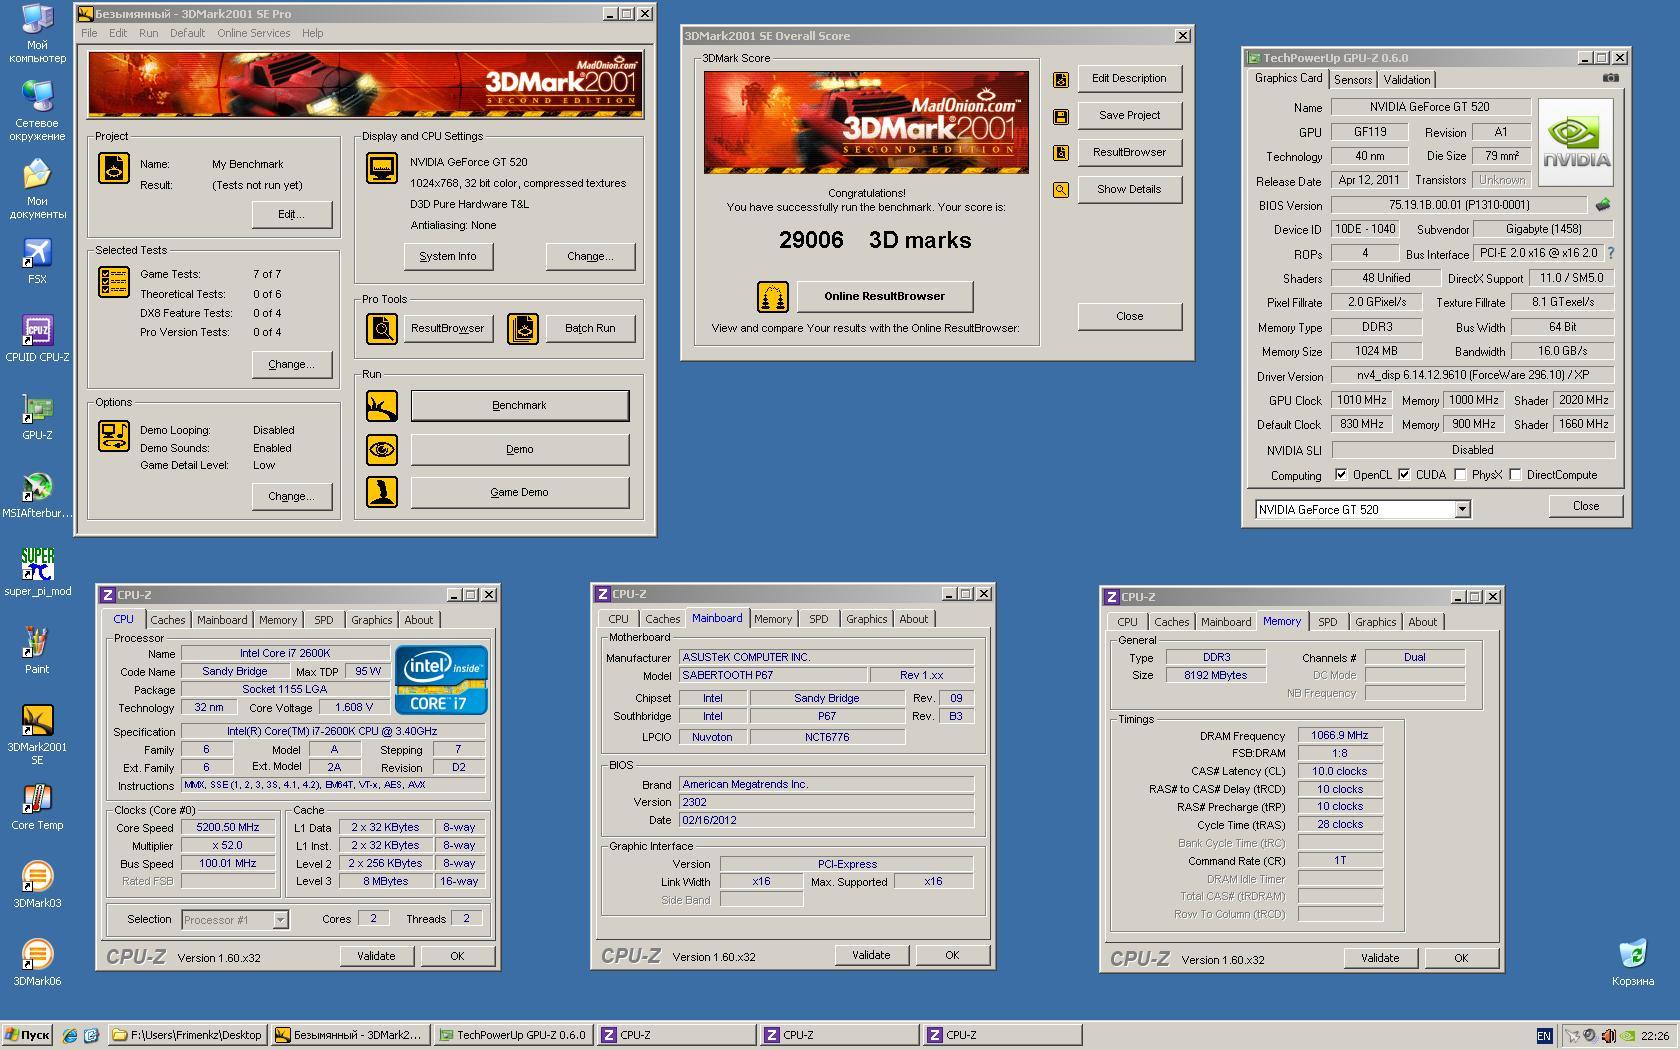The height and width of the screenshot is (1050, 1680).
Task: Open the Processor #1 selection dropdown in CPU-Z
Action: [281, 920]
